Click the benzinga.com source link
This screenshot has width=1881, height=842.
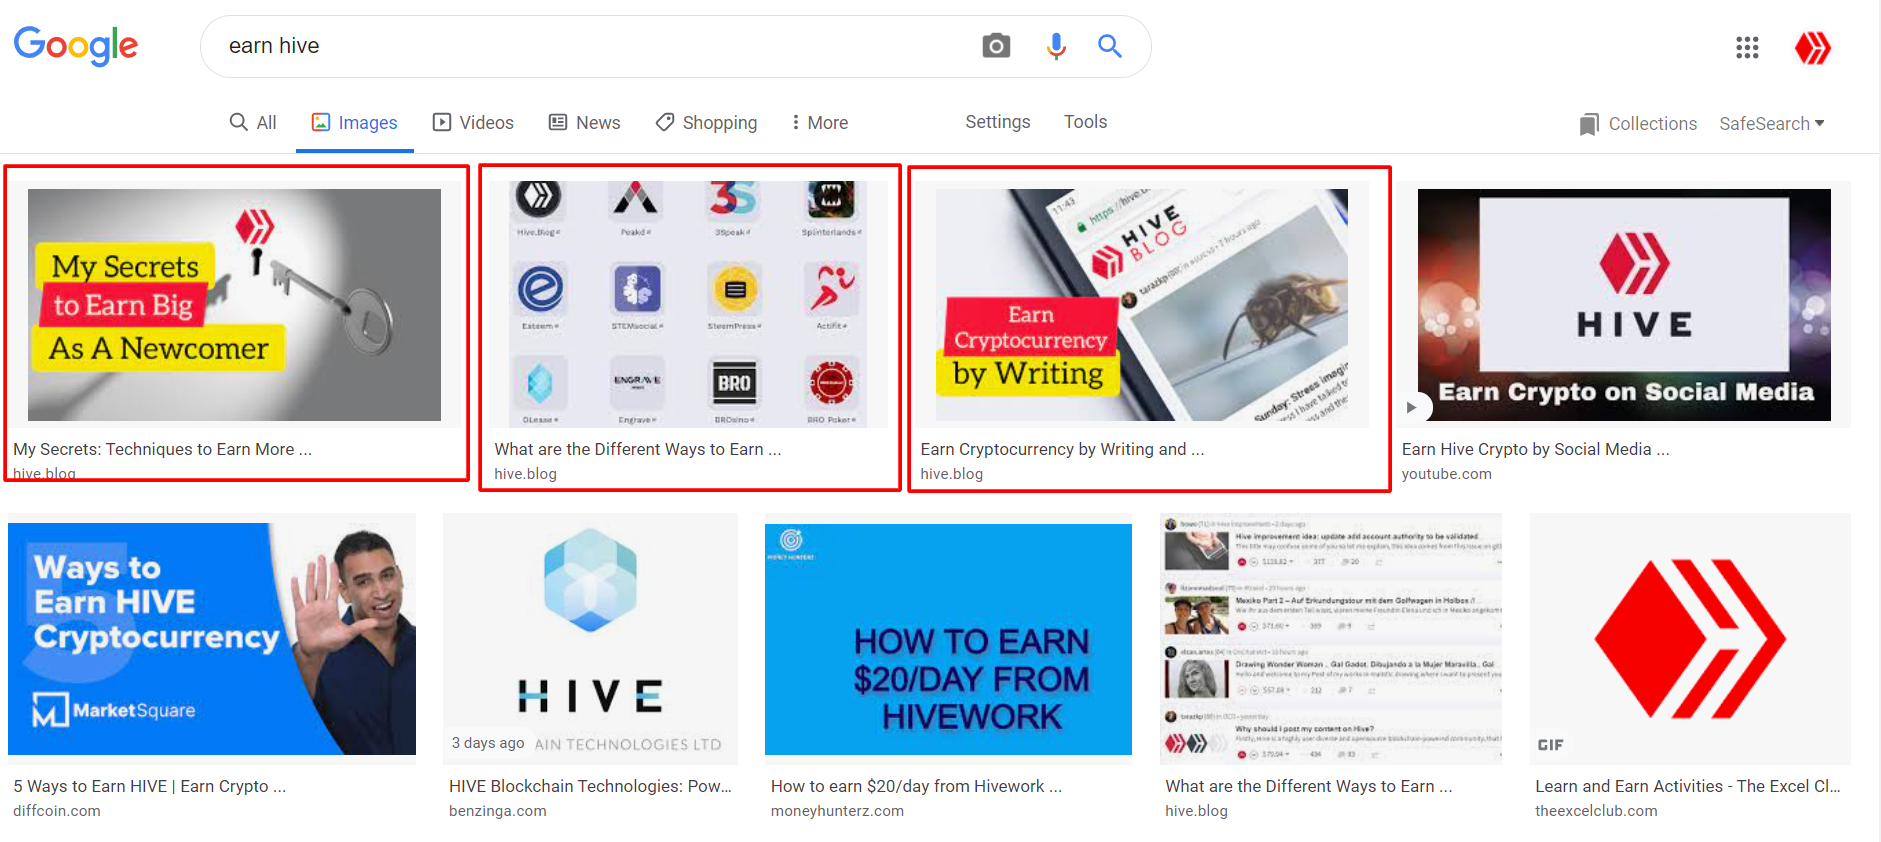click(x=497, y=811)
